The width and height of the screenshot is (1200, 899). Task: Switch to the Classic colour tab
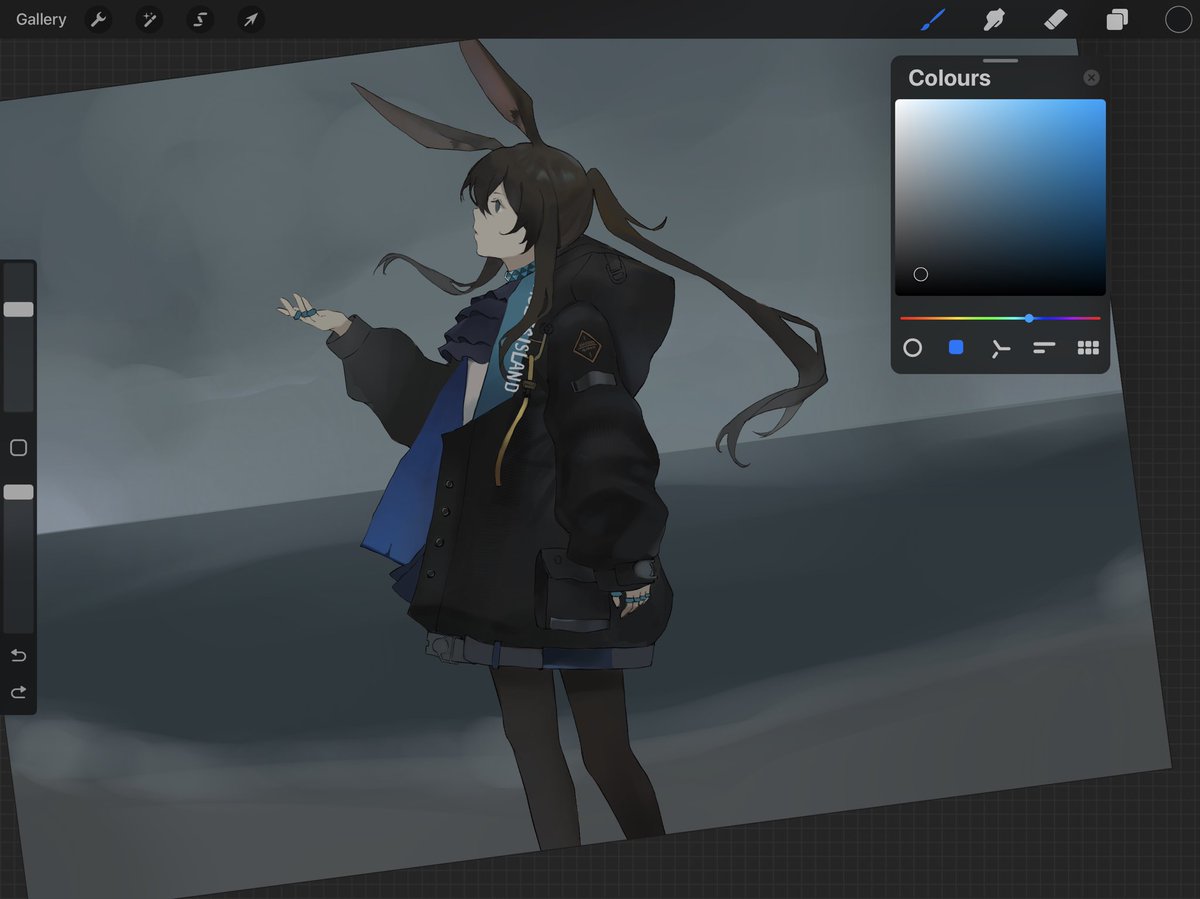click(x=956, y=347)
